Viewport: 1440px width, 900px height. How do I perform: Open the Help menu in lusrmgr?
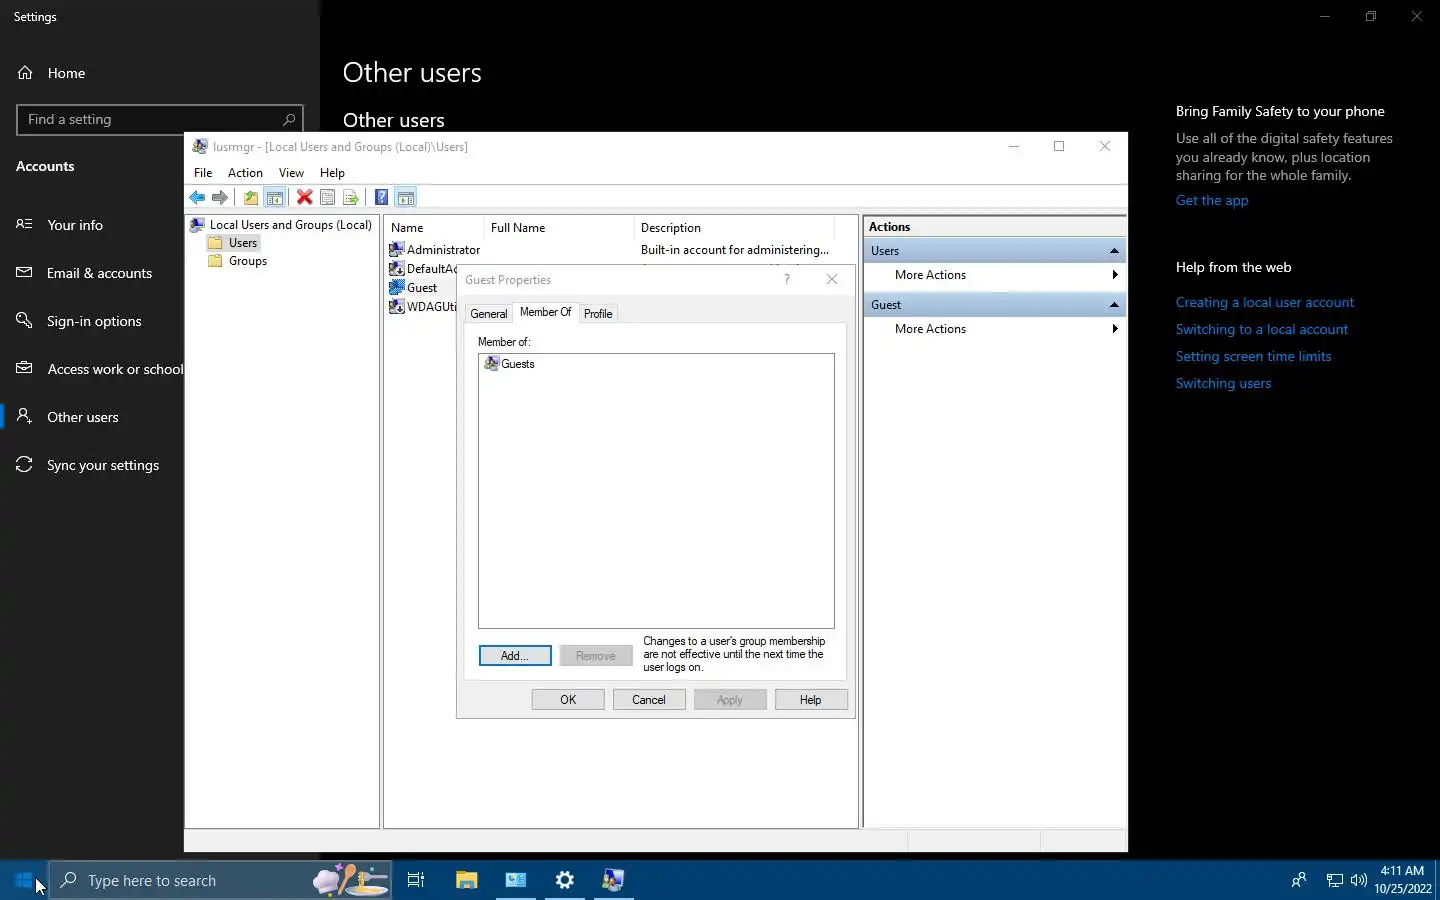coord(332,173)
